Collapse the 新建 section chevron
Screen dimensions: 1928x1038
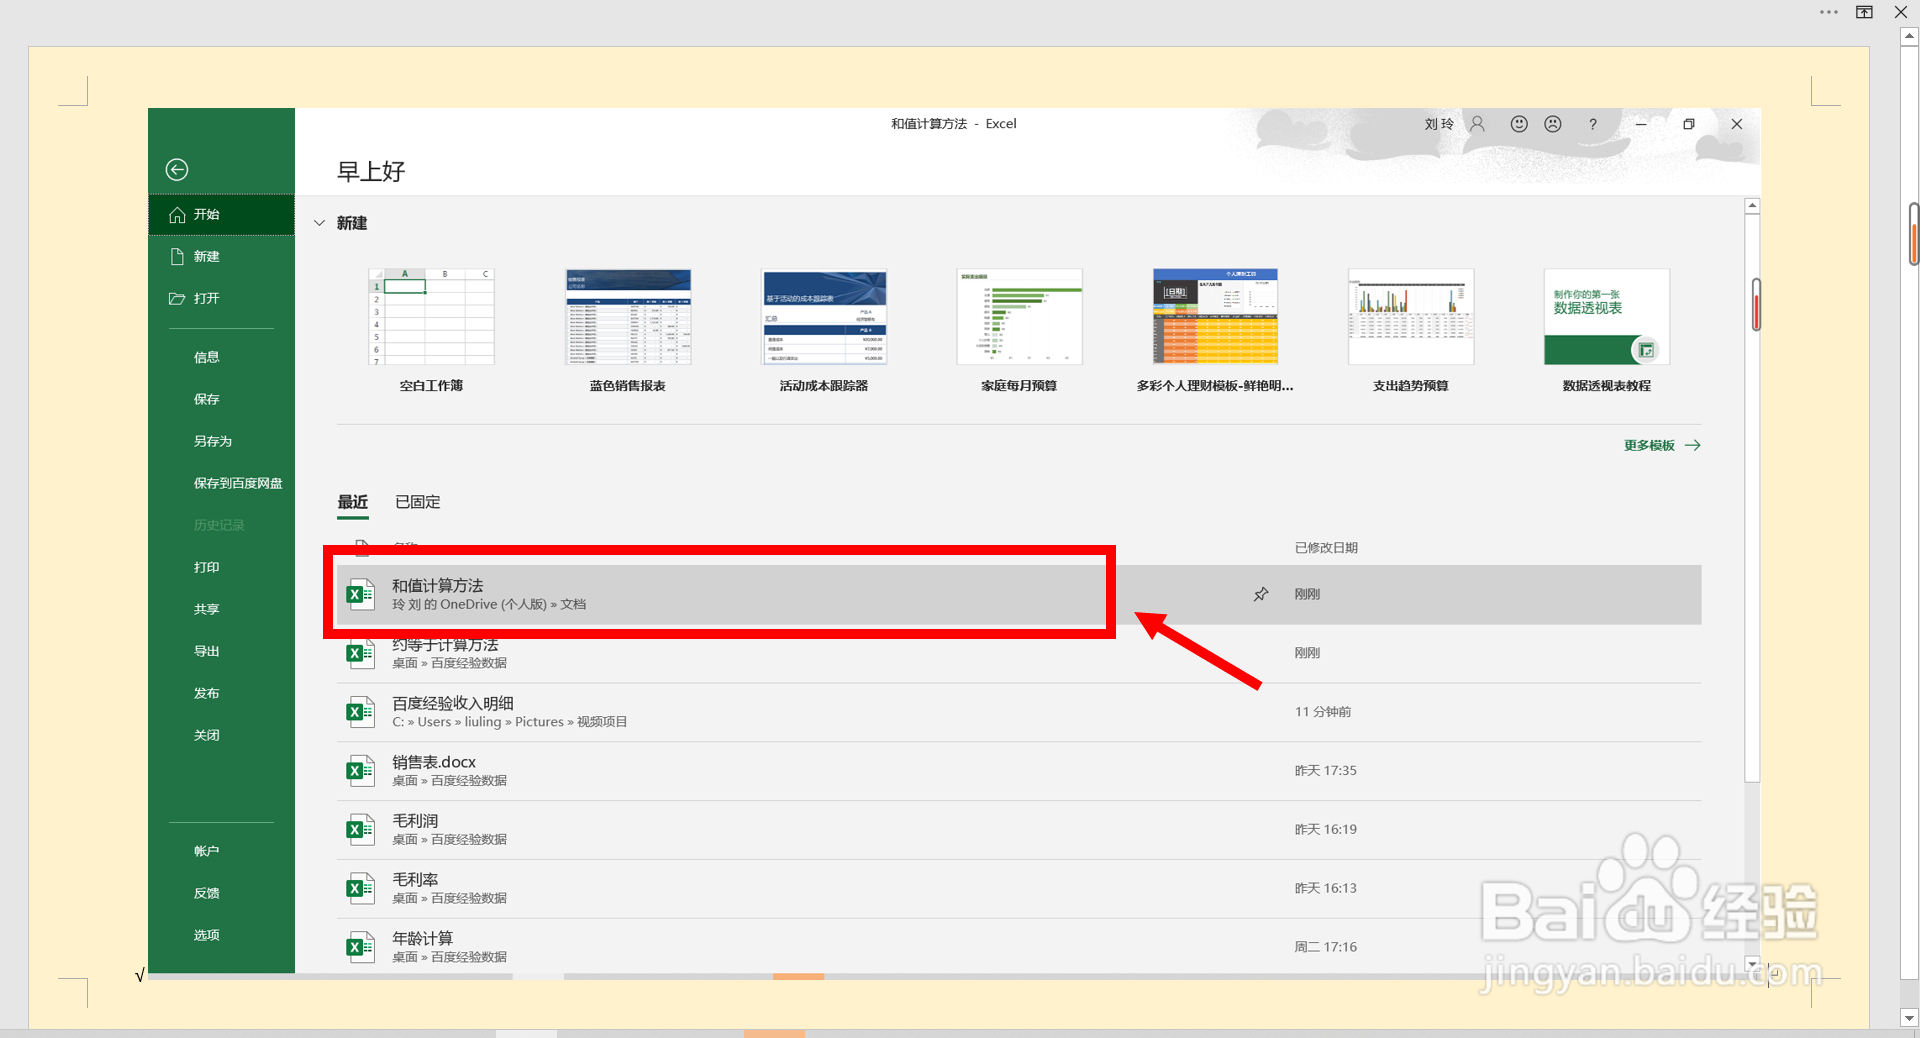coord(319,223)
